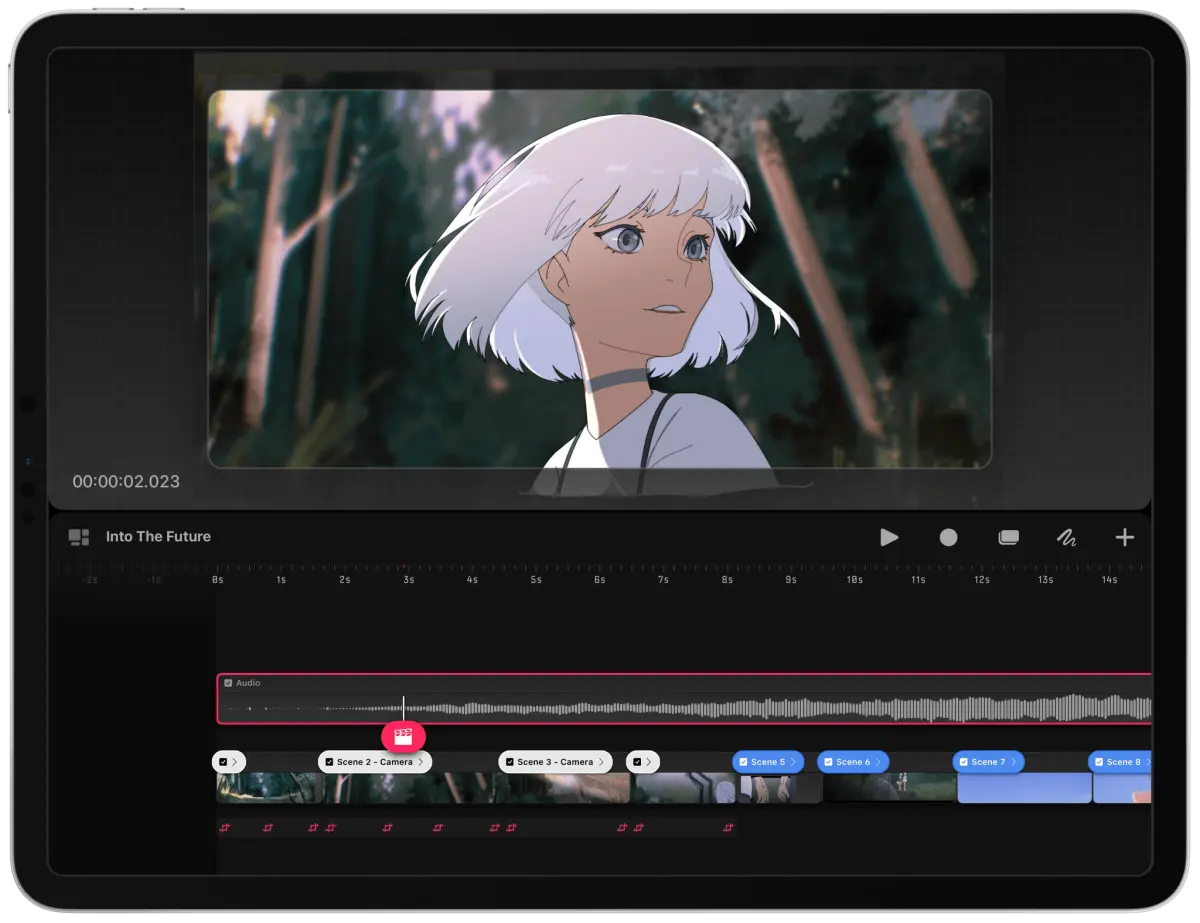This screenshot has width=1200, height=923.
Task: Select the freehand draw squiggle tool
Action: (x=1066, y=538)
